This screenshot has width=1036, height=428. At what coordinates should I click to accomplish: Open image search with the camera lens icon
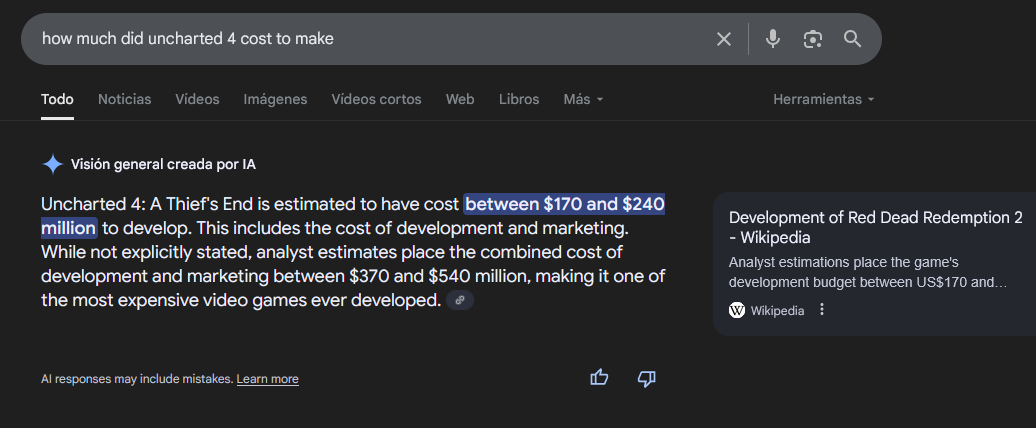[x=813, y=39]
